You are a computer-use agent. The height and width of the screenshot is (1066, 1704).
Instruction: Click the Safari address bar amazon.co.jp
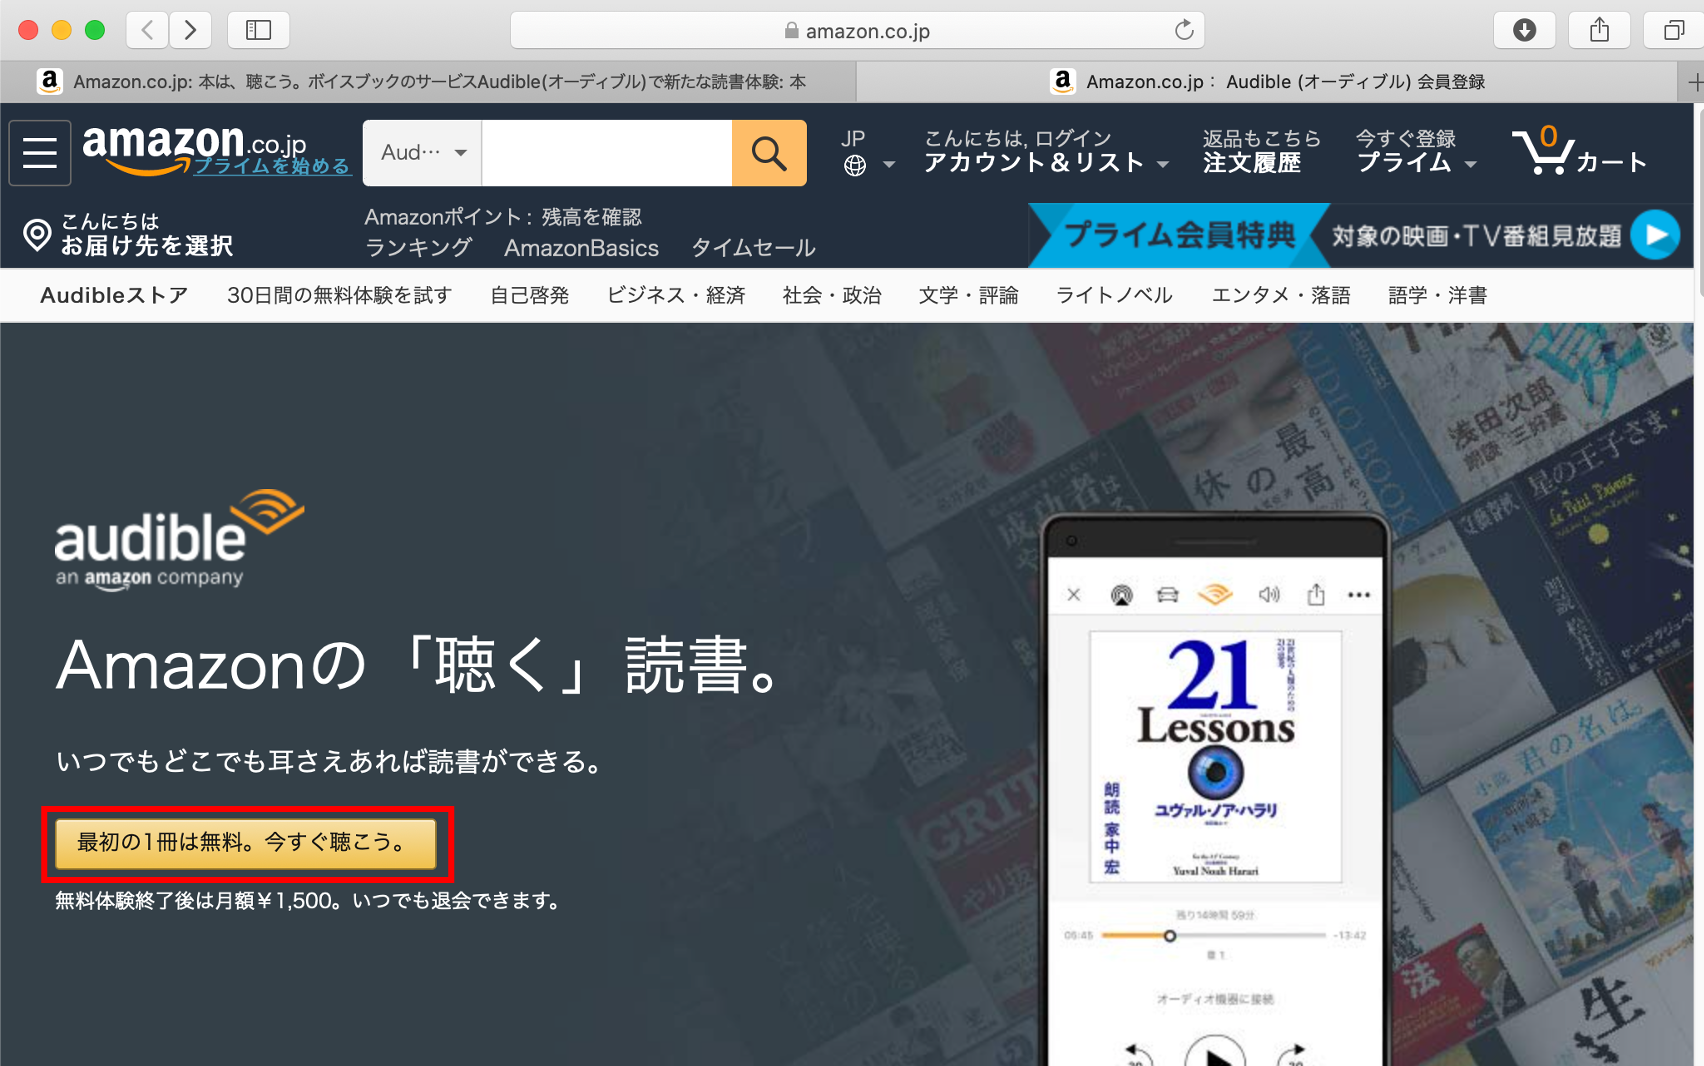click(x=857, y=30)
